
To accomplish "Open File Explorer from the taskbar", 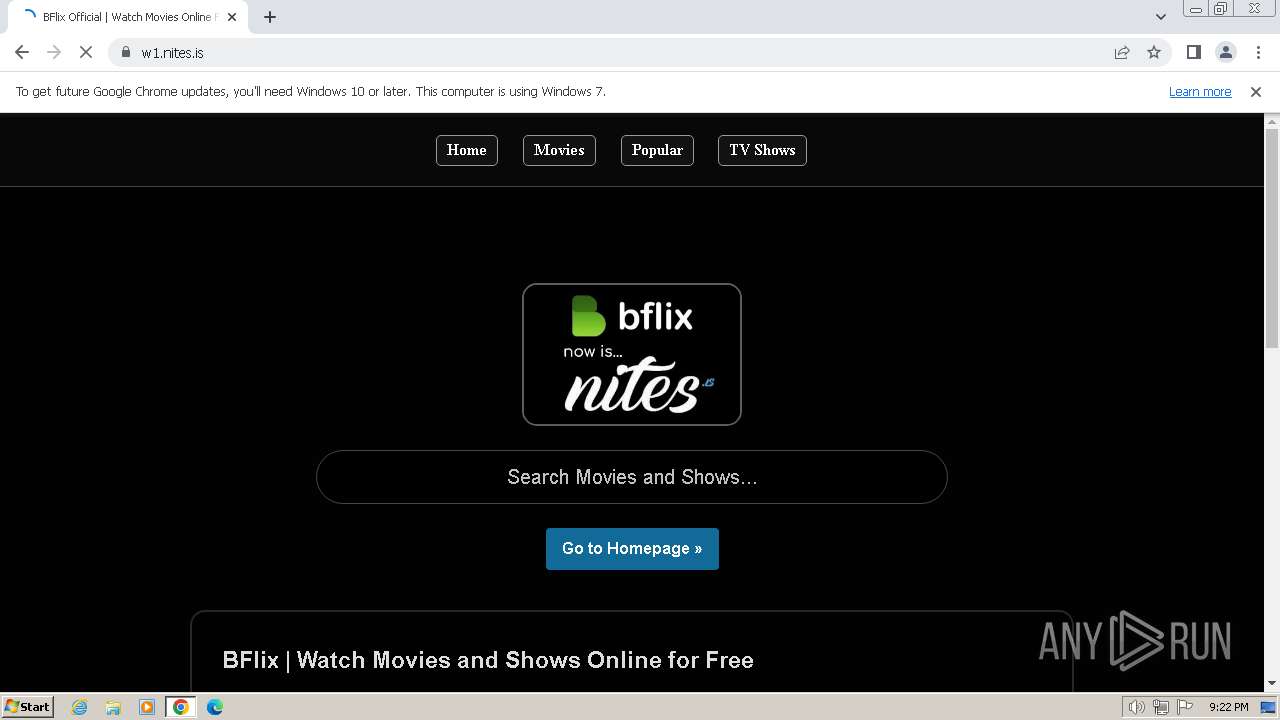I will coord(113,707).
